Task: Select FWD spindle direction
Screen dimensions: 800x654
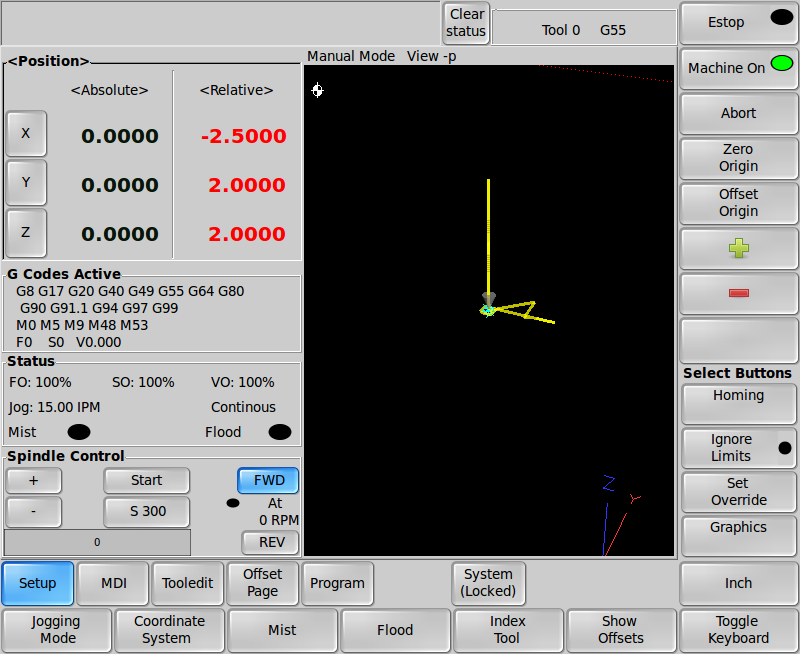Action: [x=268, y=481]
